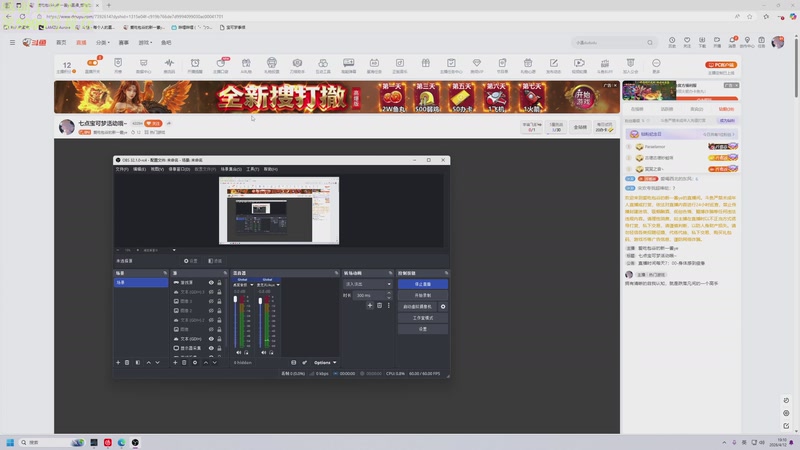
Task: Click the orange 关注 follow button
Action: (x=153, y=123)
